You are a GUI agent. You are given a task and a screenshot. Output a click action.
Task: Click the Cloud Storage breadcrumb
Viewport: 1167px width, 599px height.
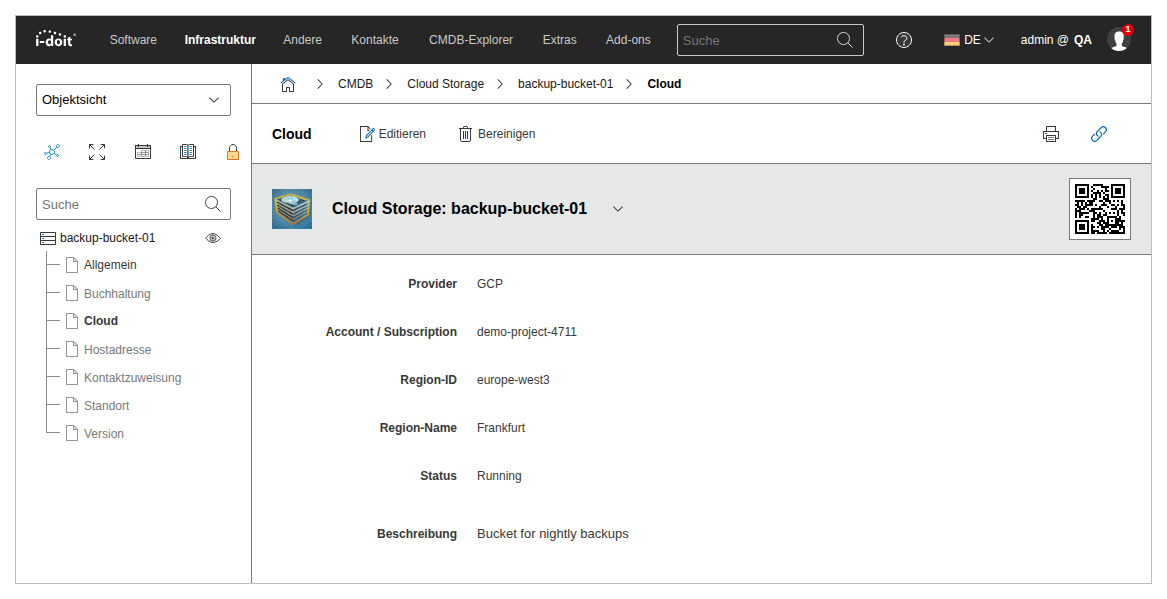point(445,84)
